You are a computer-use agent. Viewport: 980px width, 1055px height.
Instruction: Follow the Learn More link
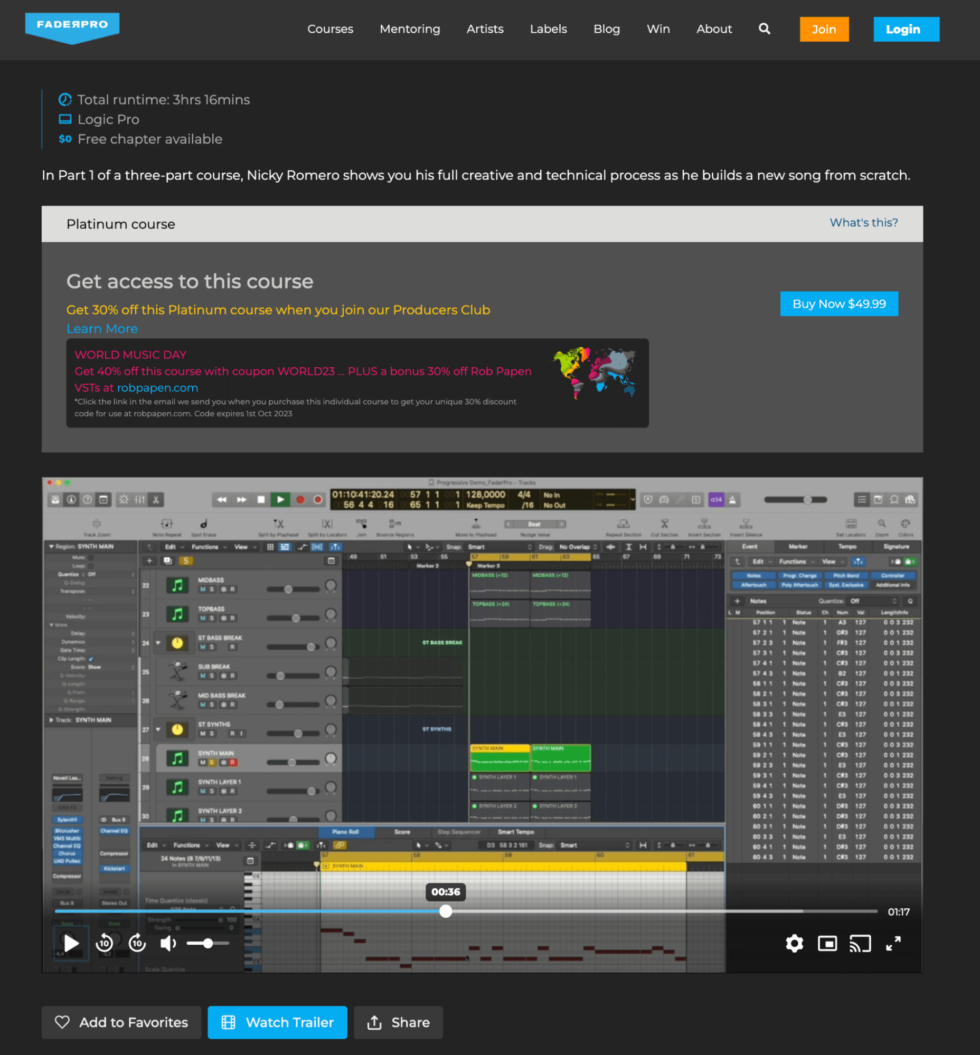click(102, 329)
